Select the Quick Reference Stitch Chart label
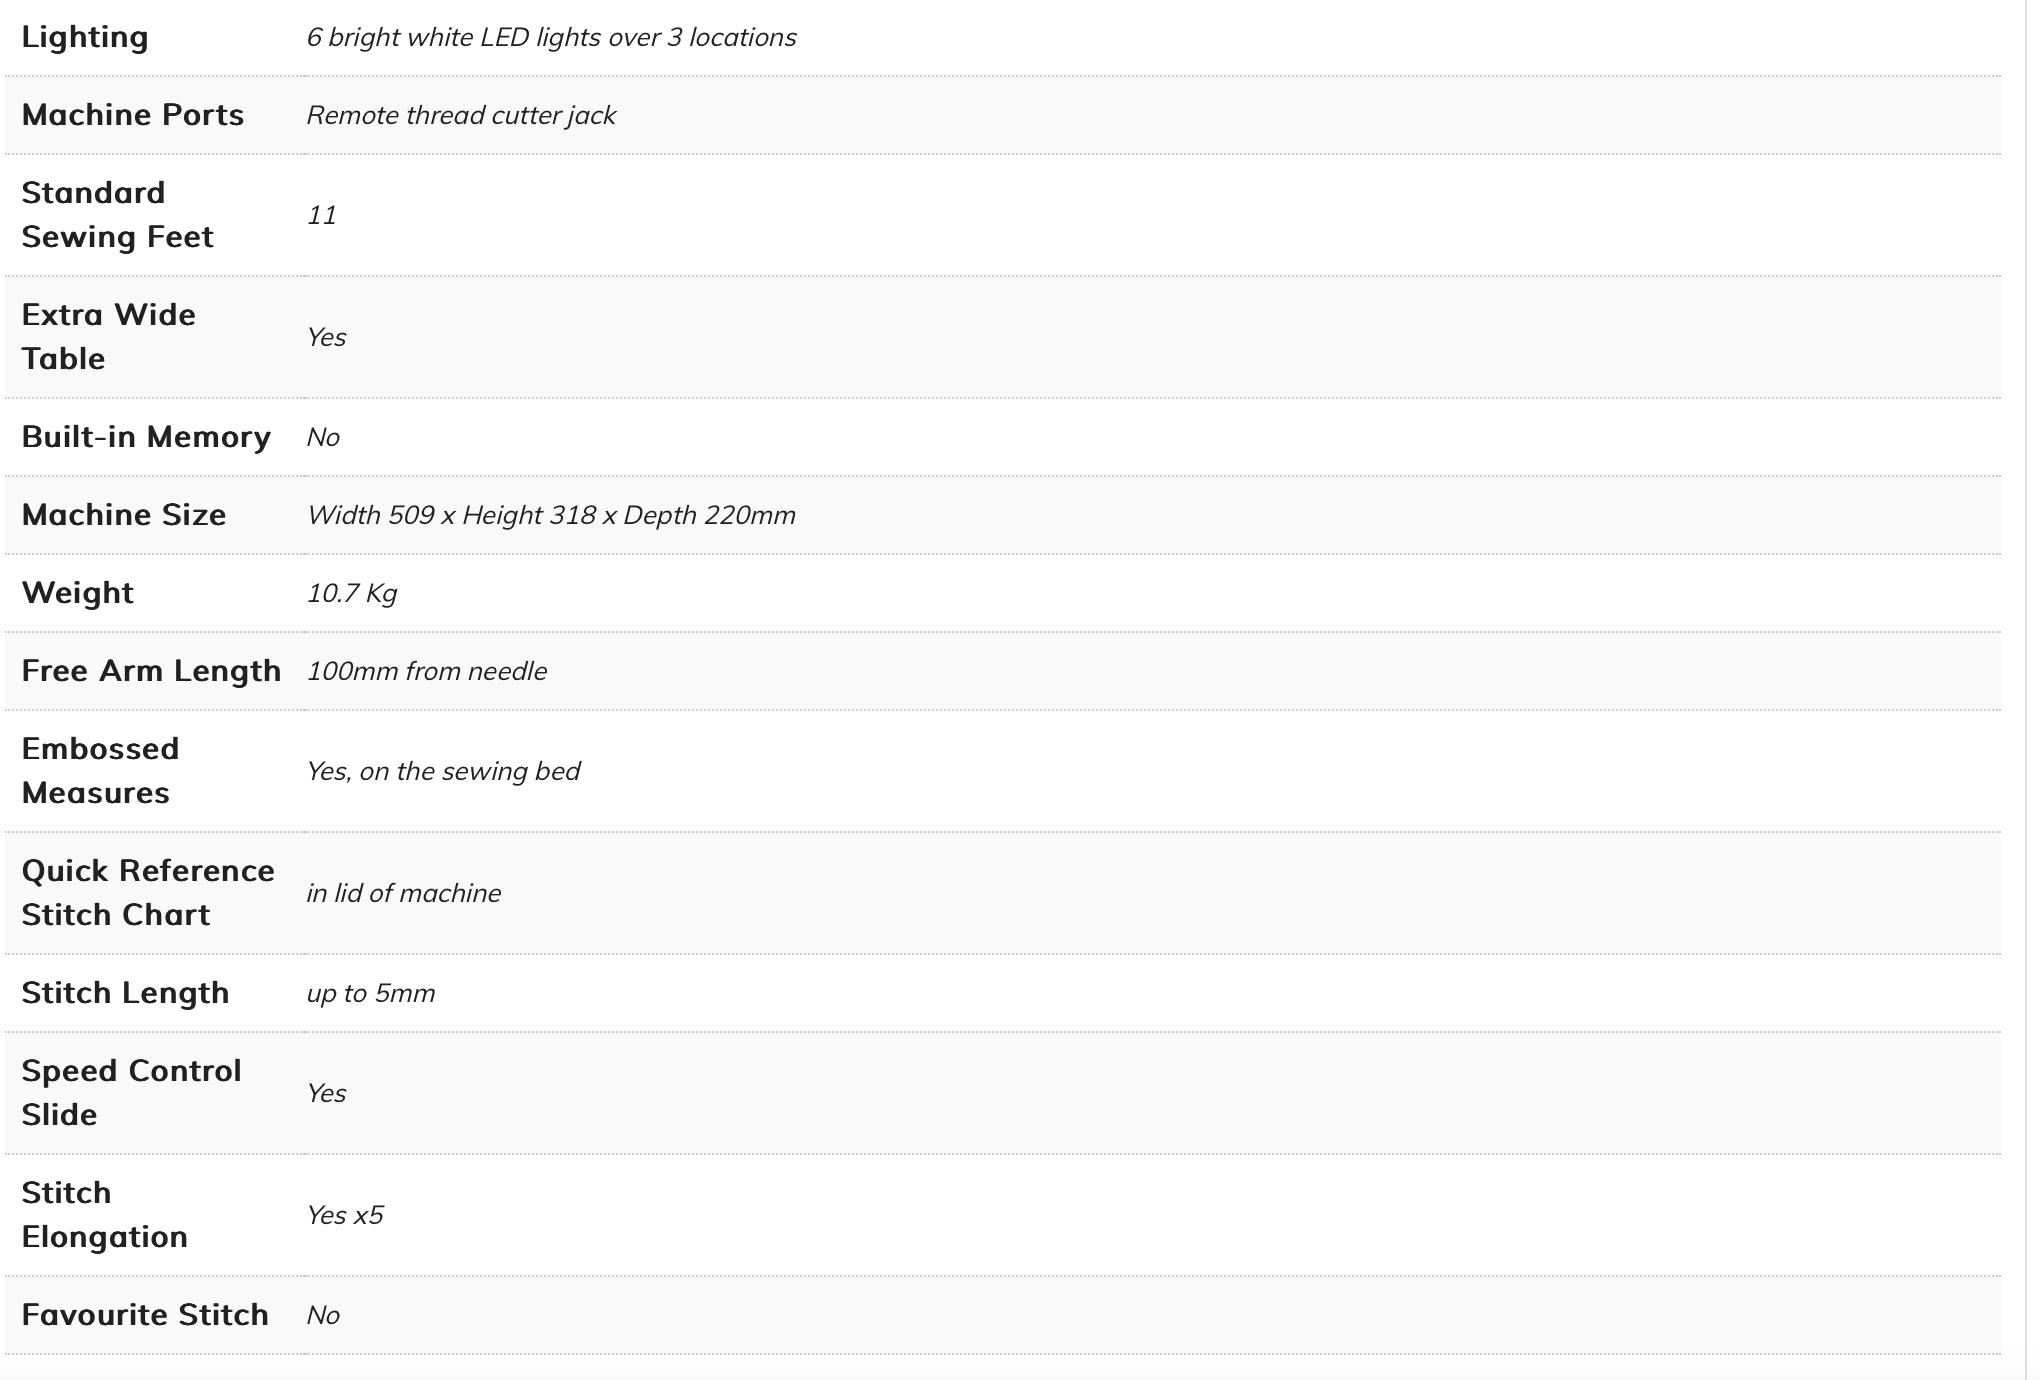Image resolution: width=2040 pixels, height=1380 pixels. click(x=148, y=893)
